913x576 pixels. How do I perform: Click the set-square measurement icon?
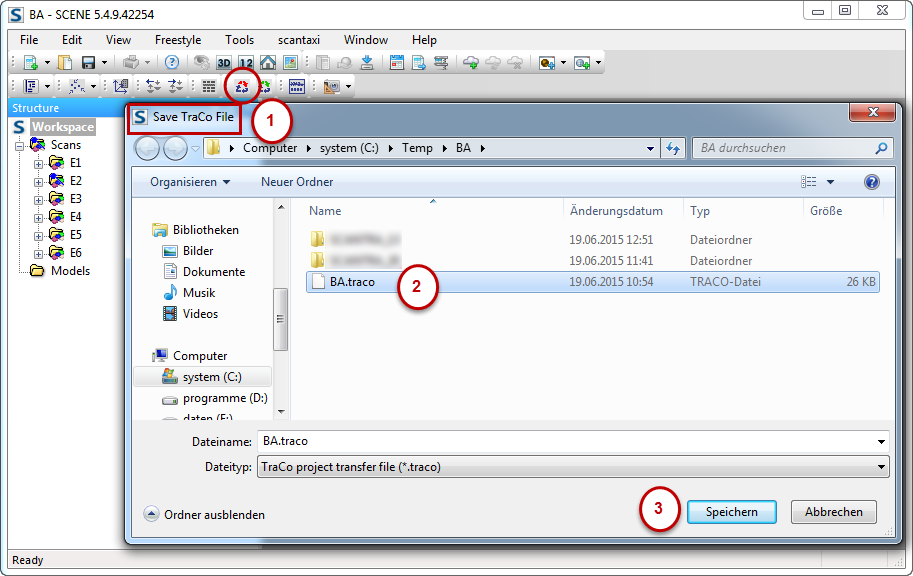[331, 87]
